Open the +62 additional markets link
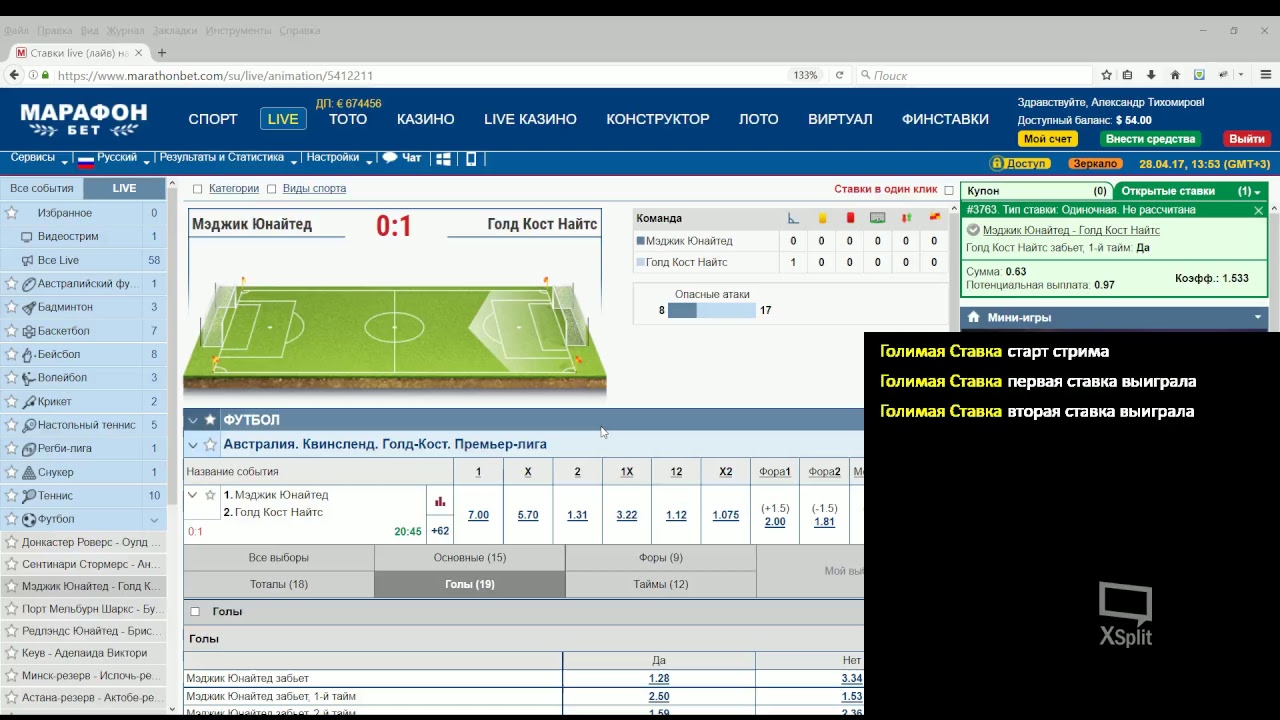Viewport: 1280px width, 720px height. point(440,531)
